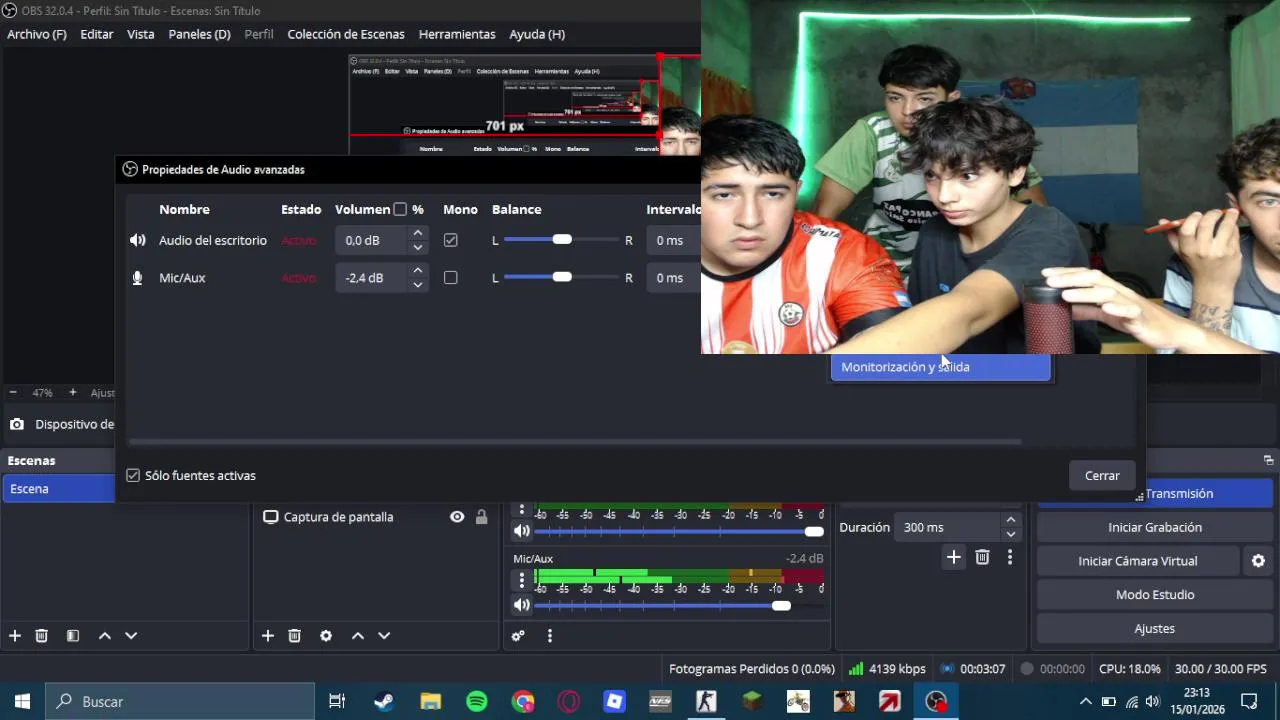The height and width of the screenshot is (720, 1280).
Task: Move scene up arrow in Escenas panel
Action: 104,636
